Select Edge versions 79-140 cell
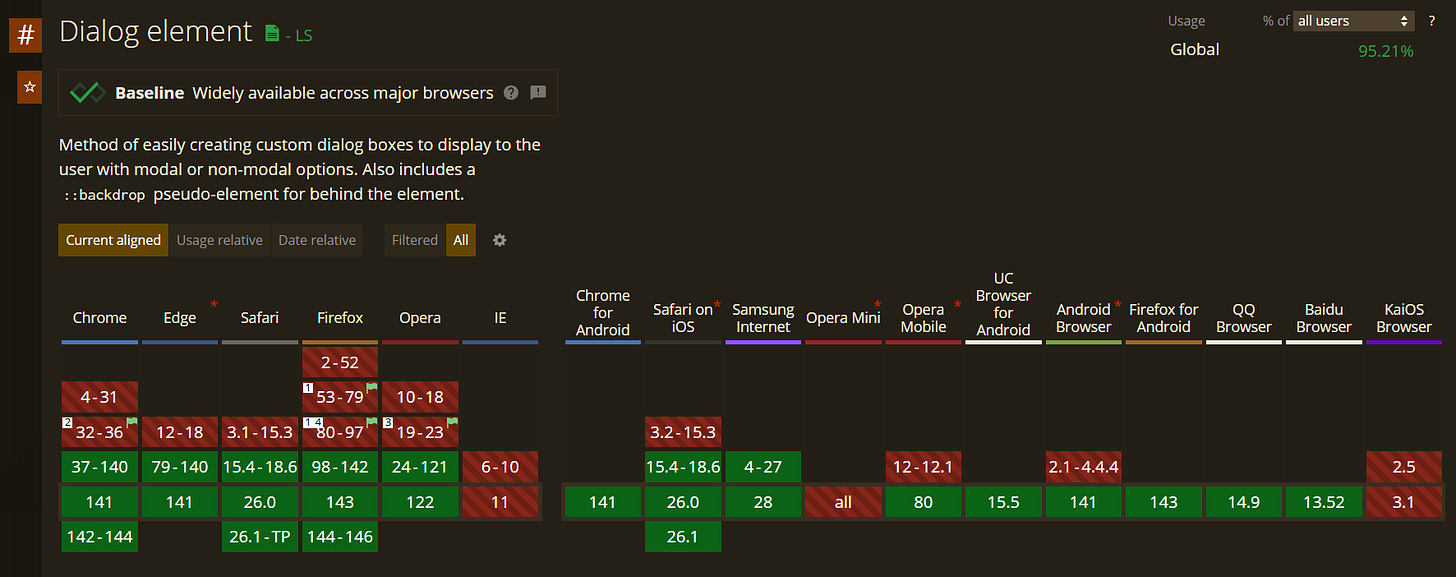This screenshot has width=1456, height=577. [x=180, y=467]
